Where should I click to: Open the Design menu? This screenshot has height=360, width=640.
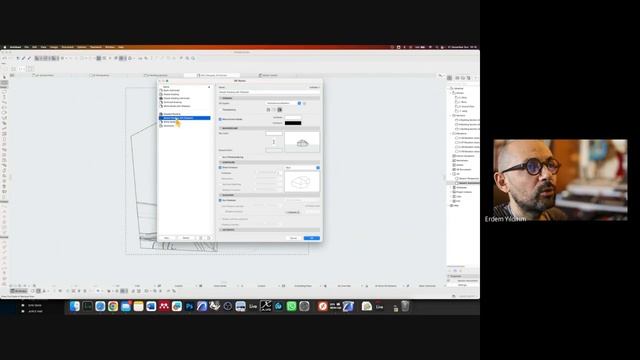[x=54, y=47]
